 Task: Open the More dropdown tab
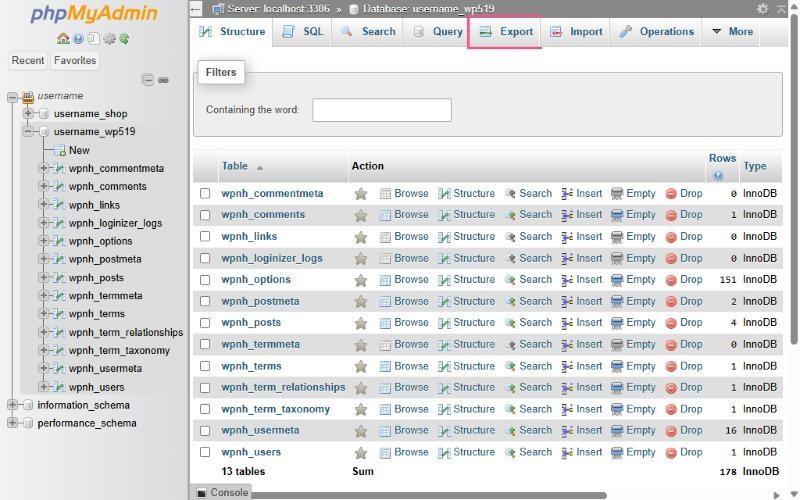click(733, 32)
